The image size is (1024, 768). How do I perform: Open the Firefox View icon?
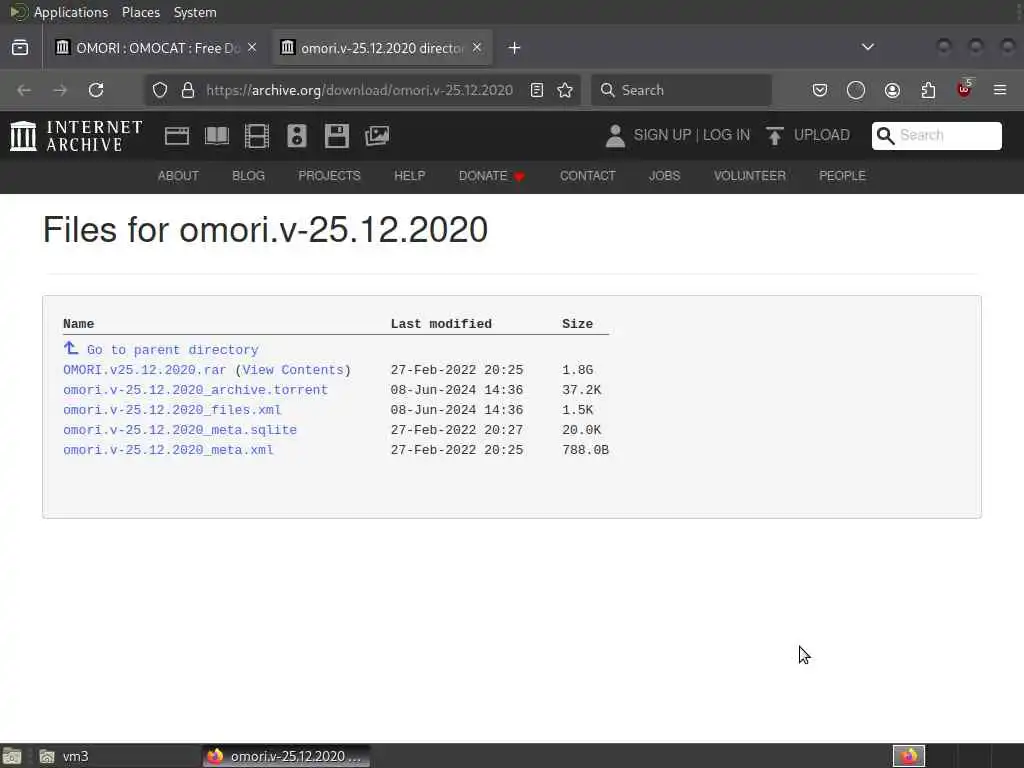pyautogui.click(x=20, y=48)
